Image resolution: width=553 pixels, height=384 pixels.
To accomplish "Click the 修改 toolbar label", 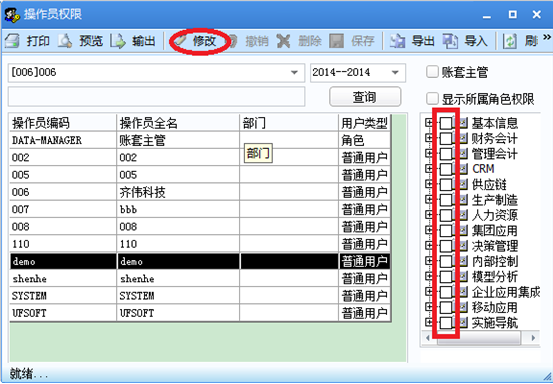I will coord(204,41).
